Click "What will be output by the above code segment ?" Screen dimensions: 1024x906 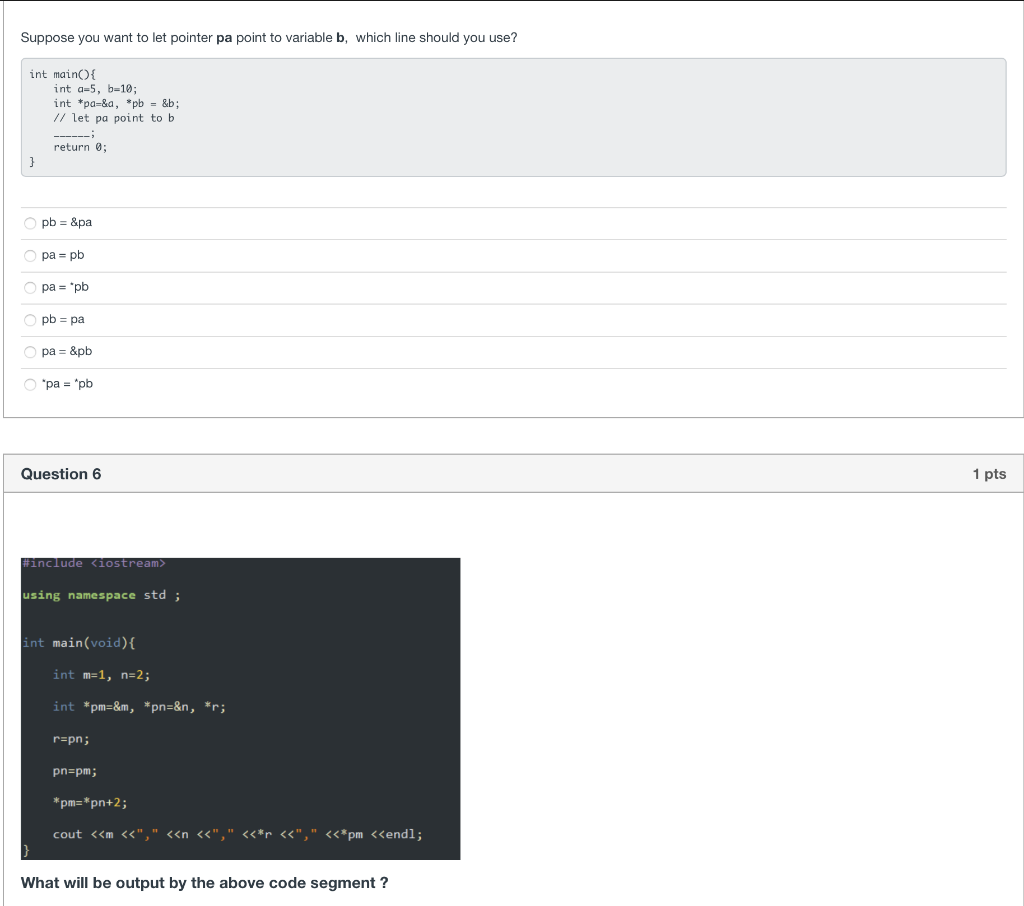tap(205, 883)
